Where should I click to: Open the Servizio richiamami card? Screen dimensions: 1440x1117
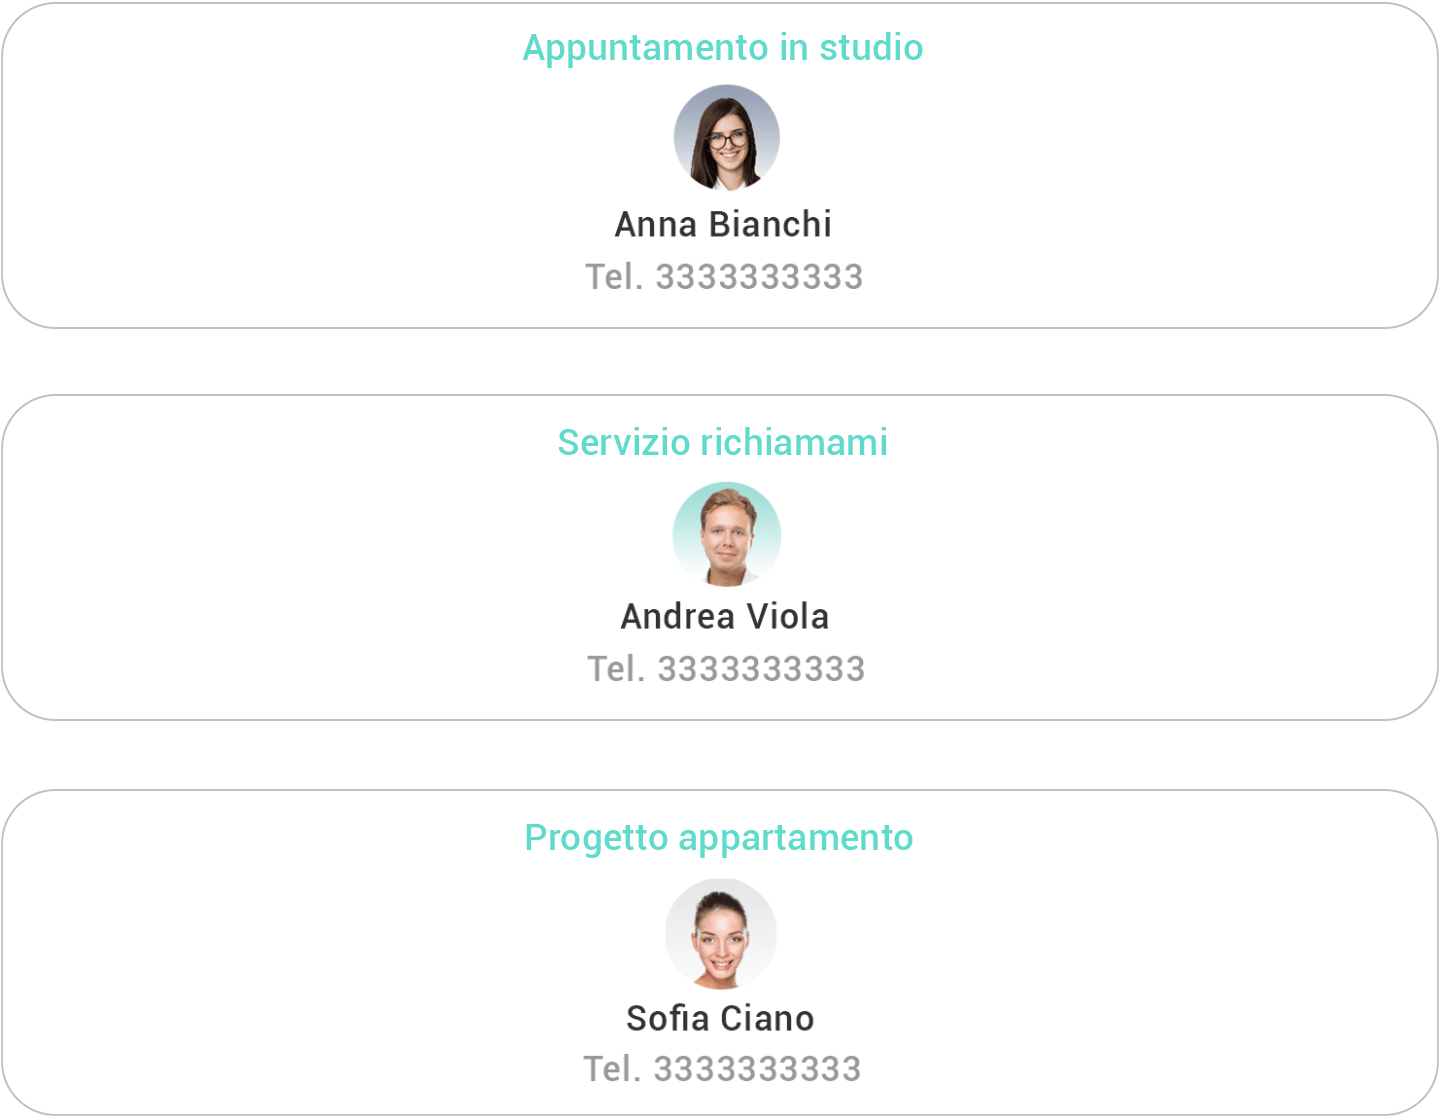[720, 555]
